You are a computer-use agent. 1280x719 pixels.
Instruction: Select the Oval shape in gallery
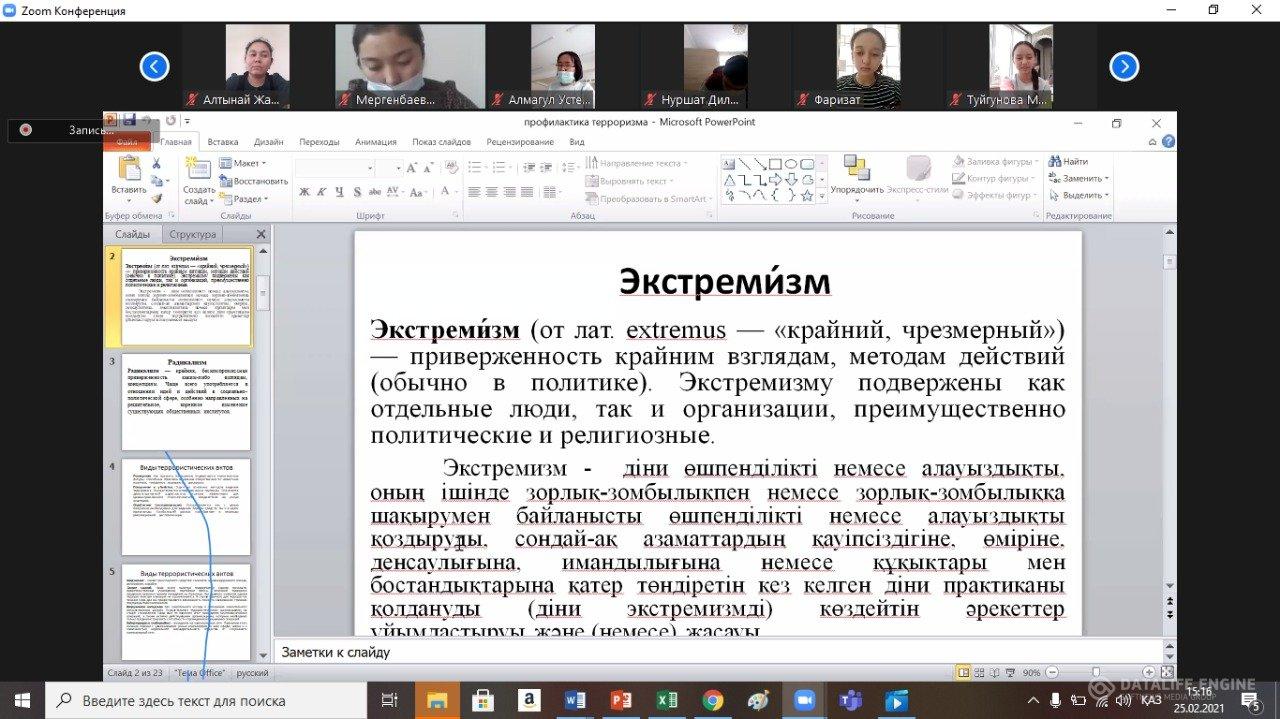[x=790, y=164]
